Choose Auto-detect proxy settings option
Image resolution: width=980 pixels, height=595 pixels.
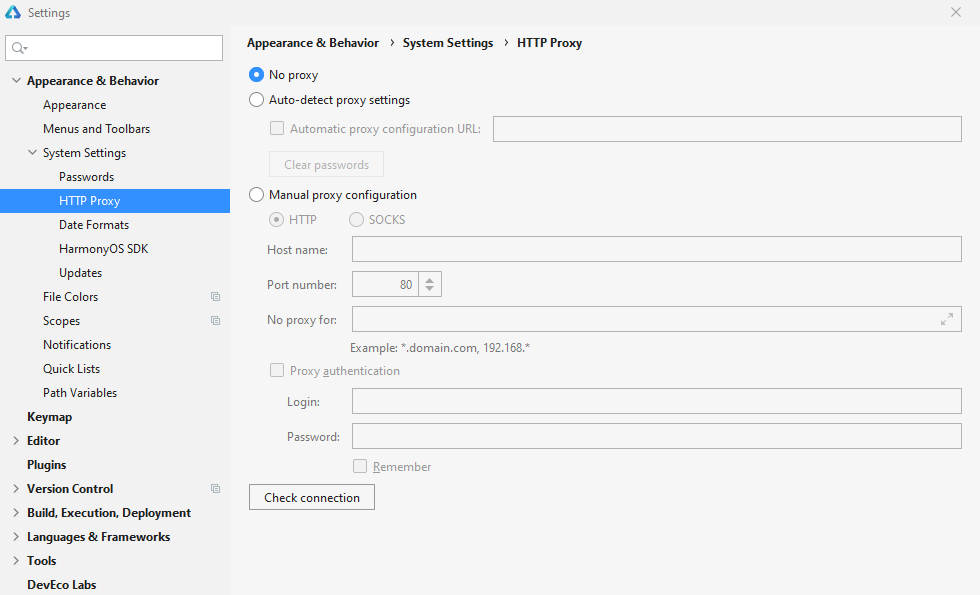[256, 100]
